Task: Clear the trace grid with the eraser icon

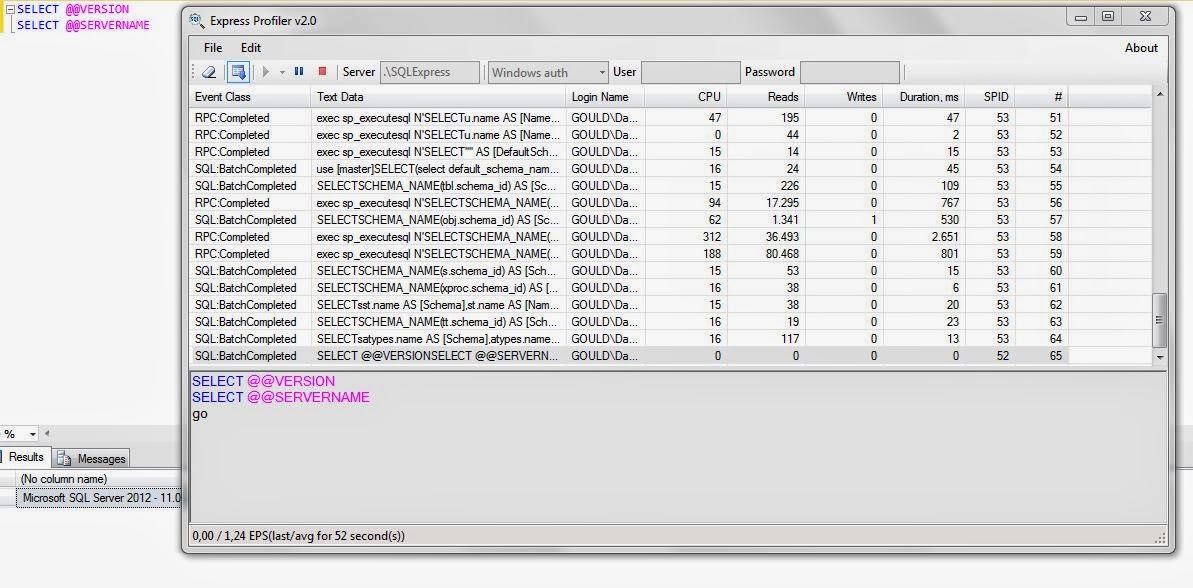Action: point(210,72)
